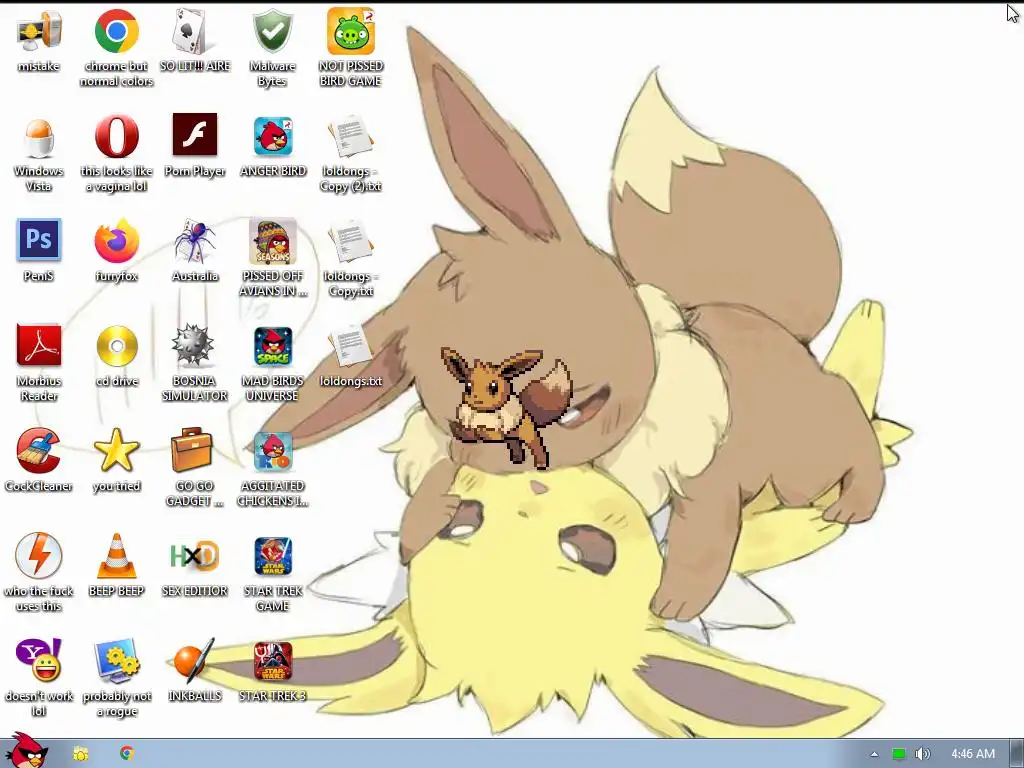Launch the 'furryfox' Firefox icon
This screenshot has width=1024, height=768.
click(116, 241)
